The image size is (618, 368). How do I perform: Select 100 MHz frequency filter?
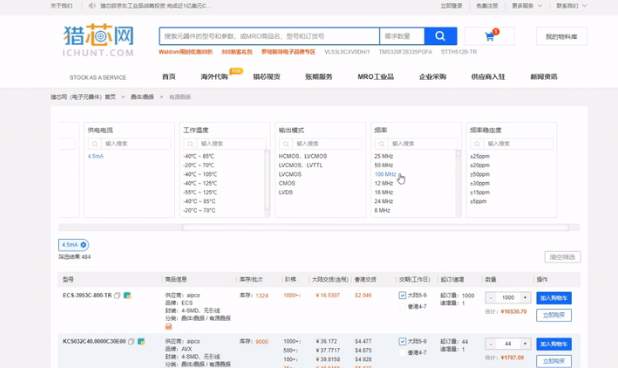coord(385,174)
